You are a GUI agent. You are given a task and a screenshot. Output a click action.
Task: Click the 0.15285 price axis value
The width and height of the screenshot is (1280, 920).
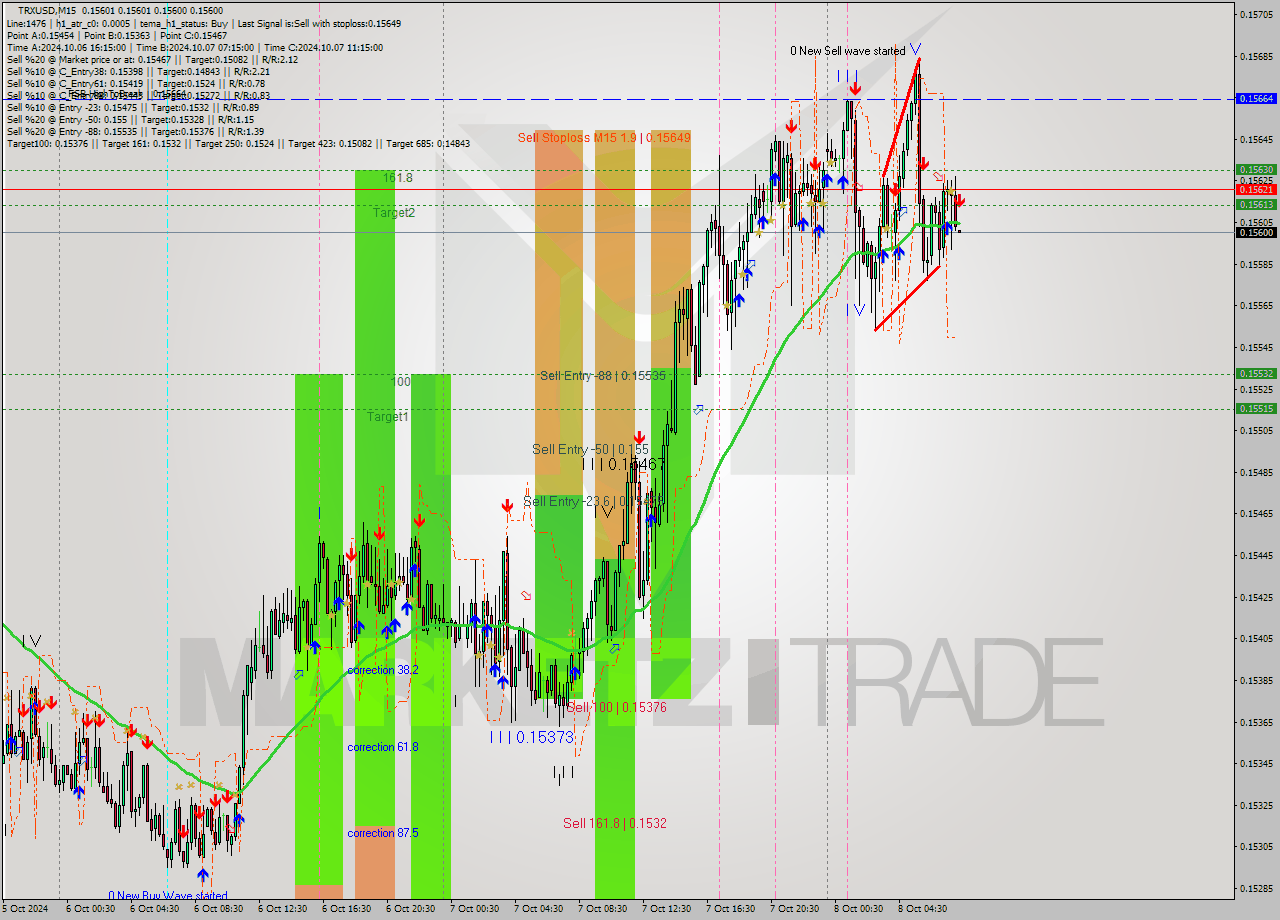click(x=1256, y=888)
